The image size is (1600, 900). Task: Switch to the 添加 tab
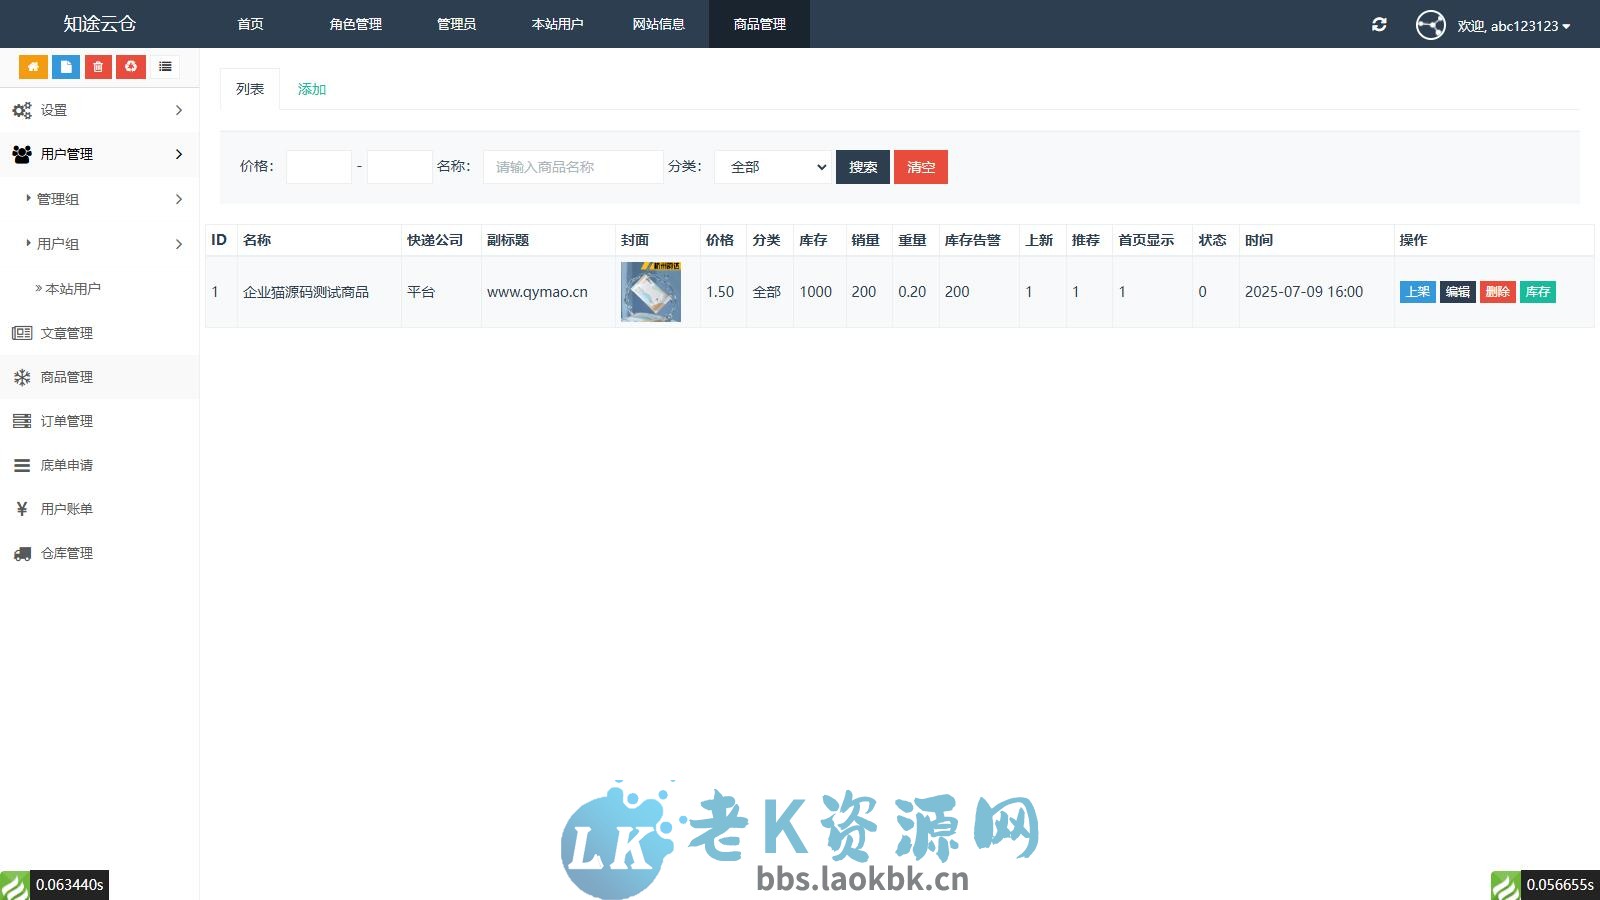point(311,88)
